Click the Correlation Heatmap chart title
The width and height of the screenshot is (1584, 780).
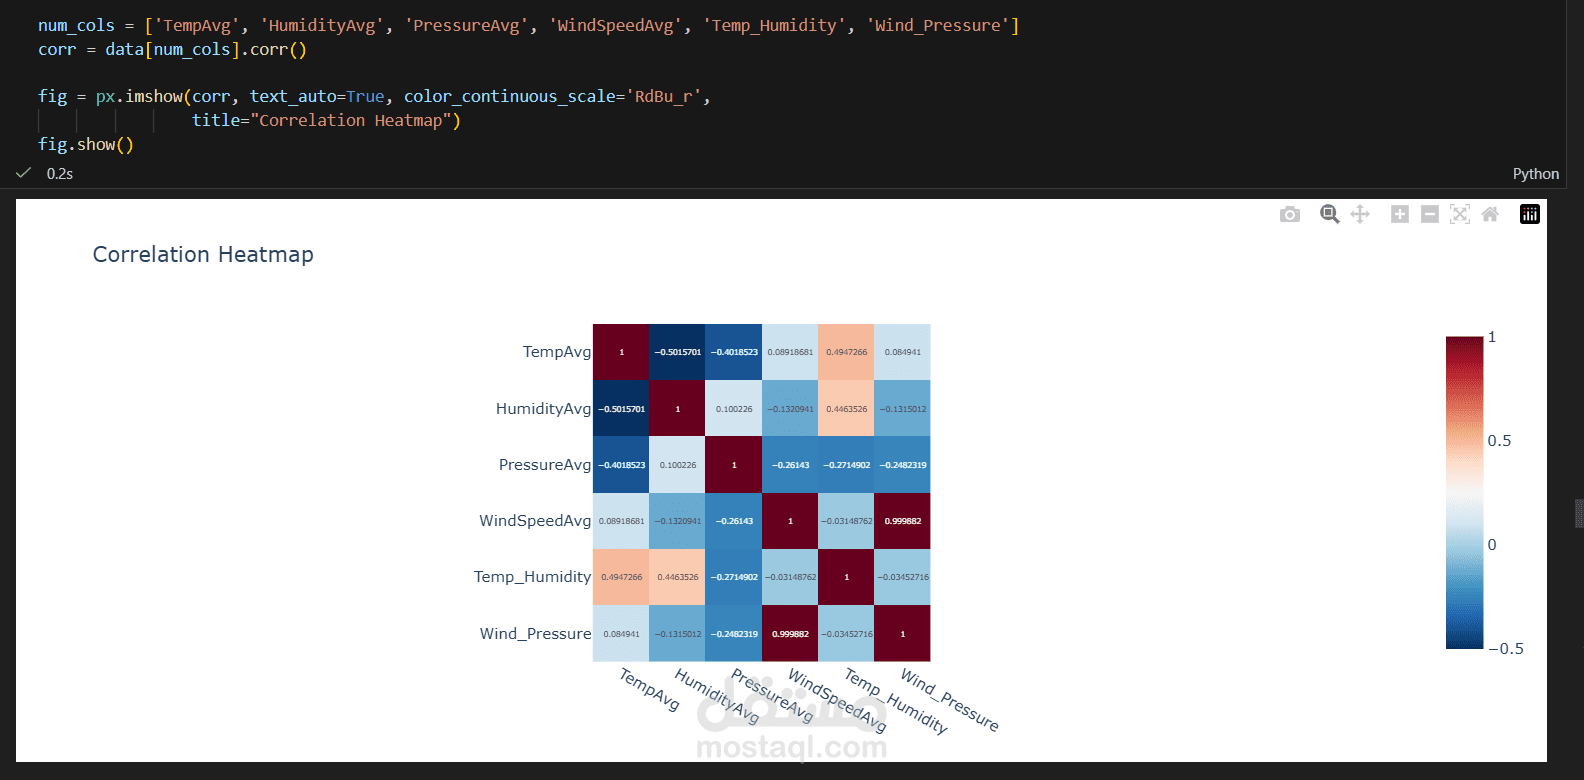click(203, 254)
